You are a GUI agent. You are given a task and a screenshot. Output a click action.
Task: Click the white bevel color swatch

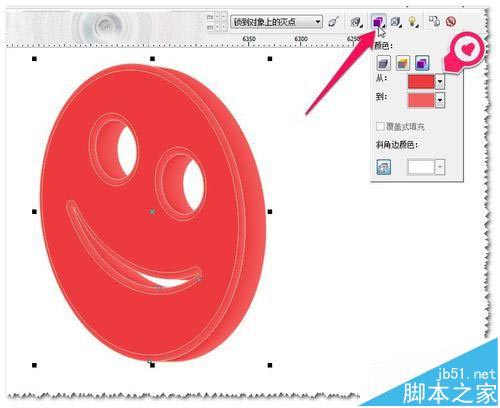(x=421, y=167)
